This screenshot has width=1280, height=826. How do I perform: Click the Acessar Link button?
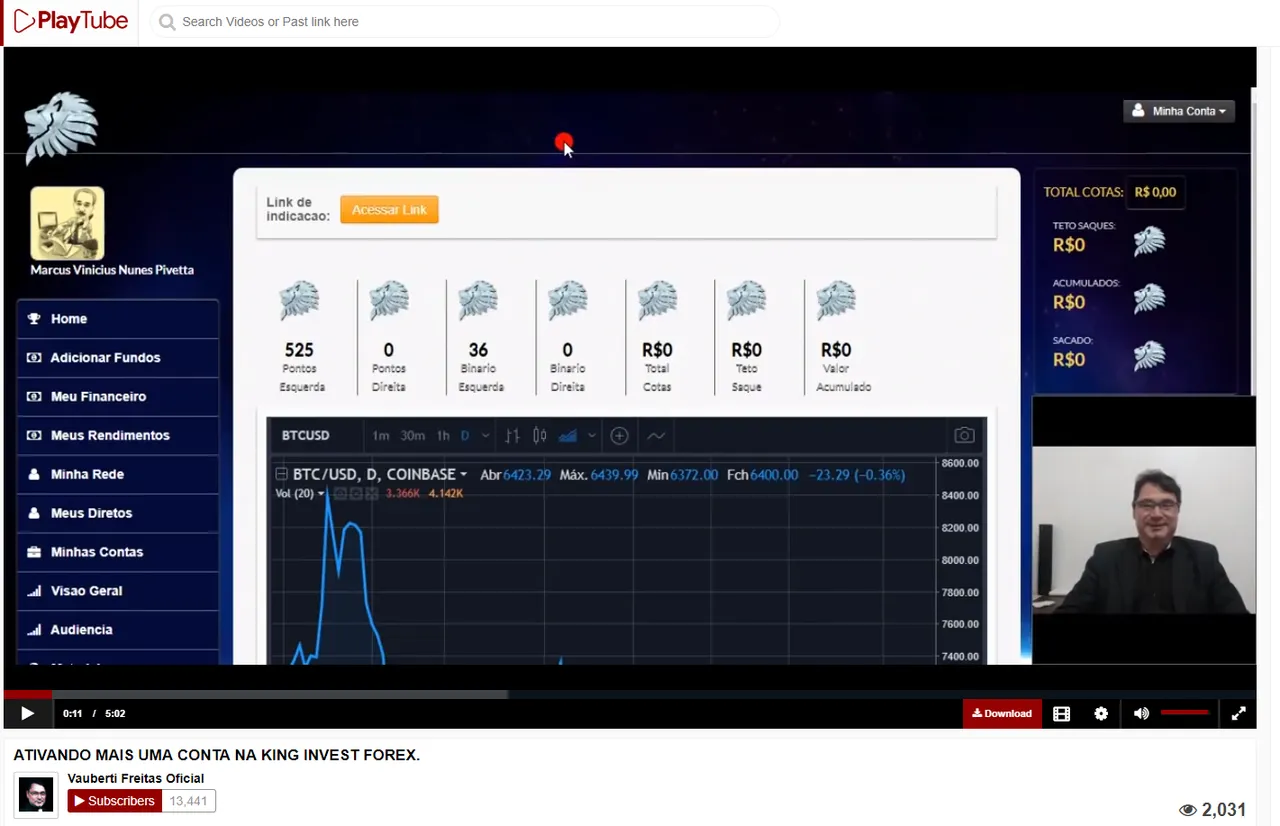coord(389,210)
